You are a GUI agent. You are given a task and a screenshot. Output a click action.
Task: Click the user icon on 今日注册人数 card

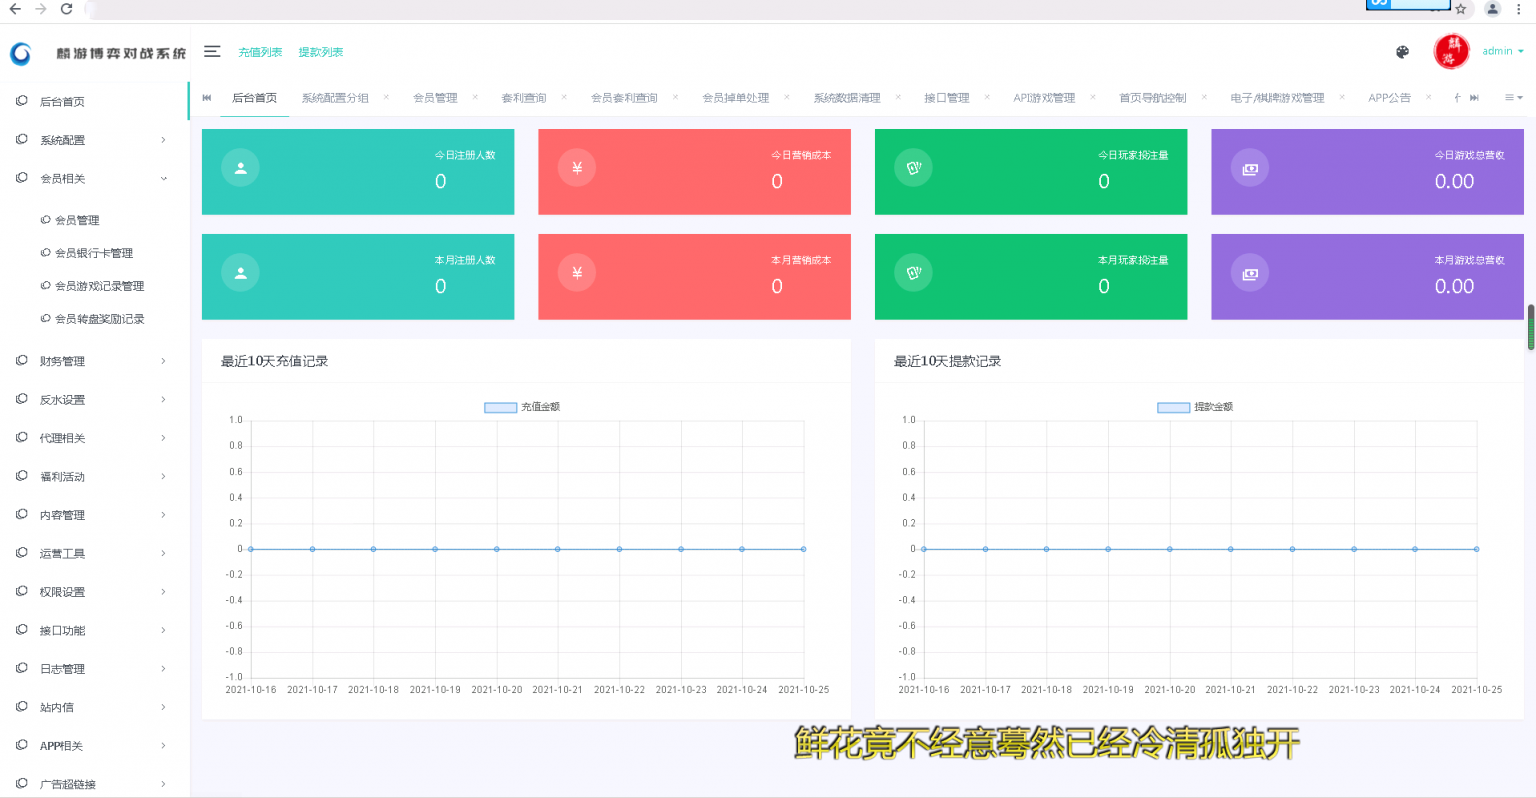(240, 168)
